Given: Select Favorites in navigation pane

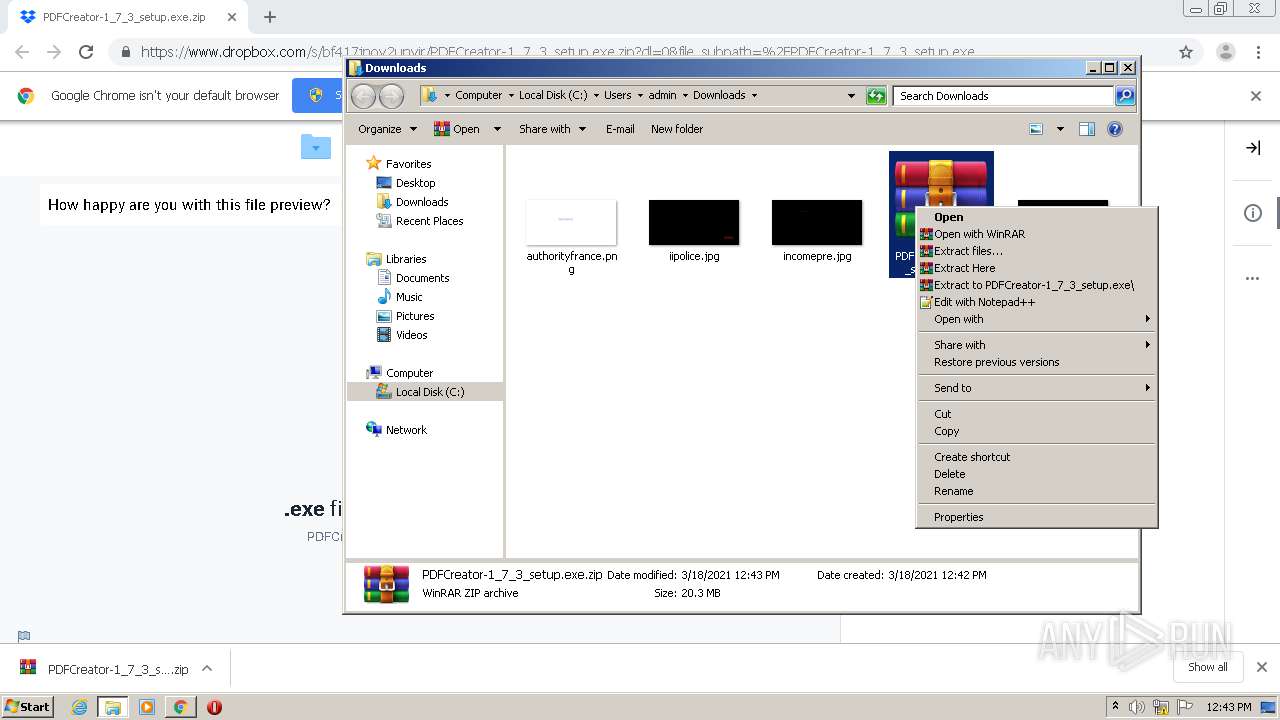Looking at the screenshot, I should tap(399, 164).
